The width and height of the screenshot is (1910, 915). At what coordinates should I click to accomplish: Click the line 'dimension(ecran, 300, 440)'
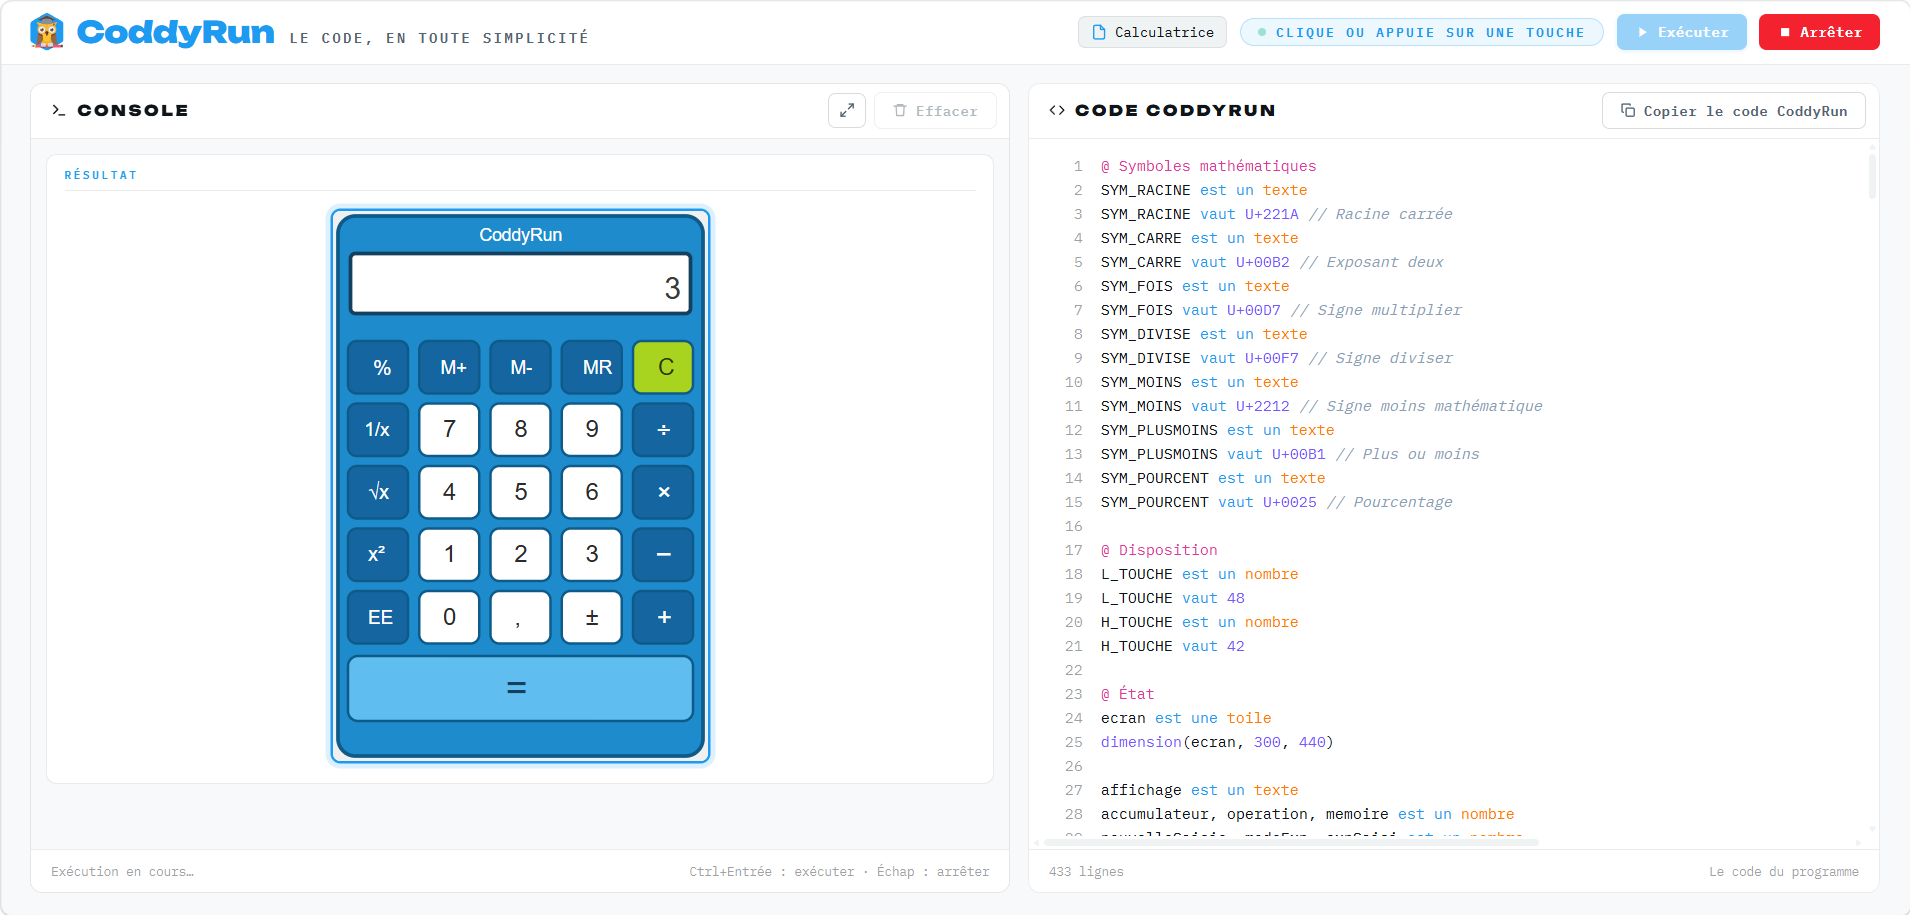click(1217, 742)
